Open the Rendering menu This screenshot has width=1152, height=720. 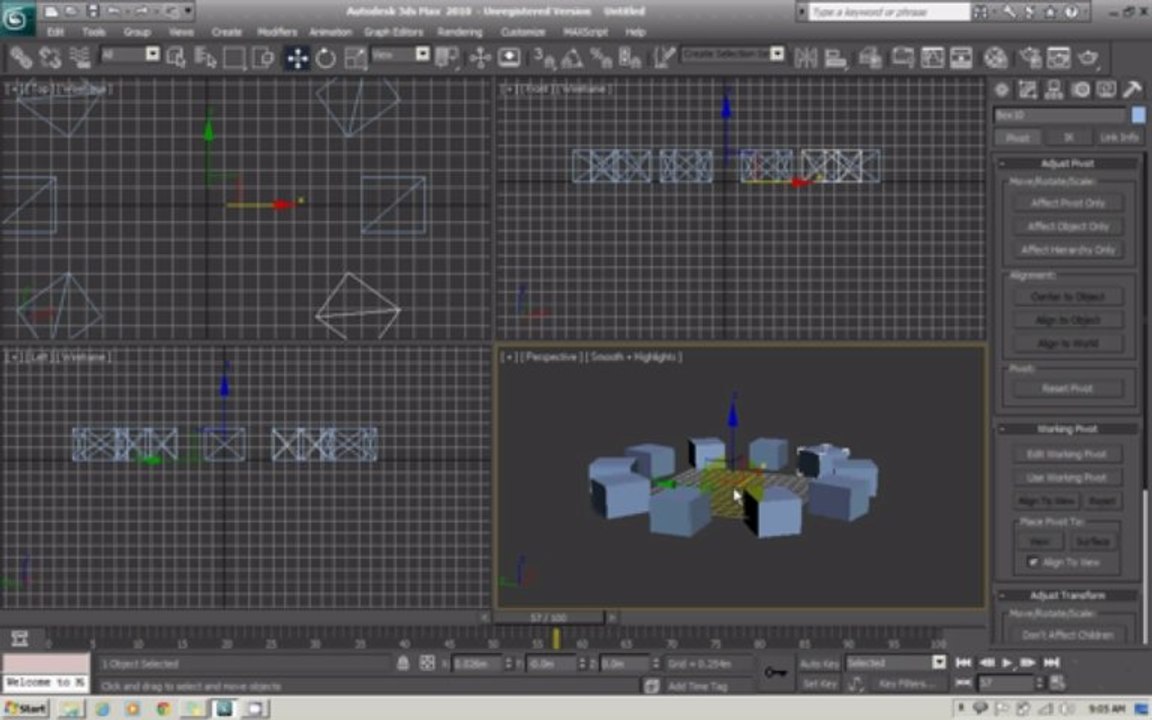[x=460, y=32]
